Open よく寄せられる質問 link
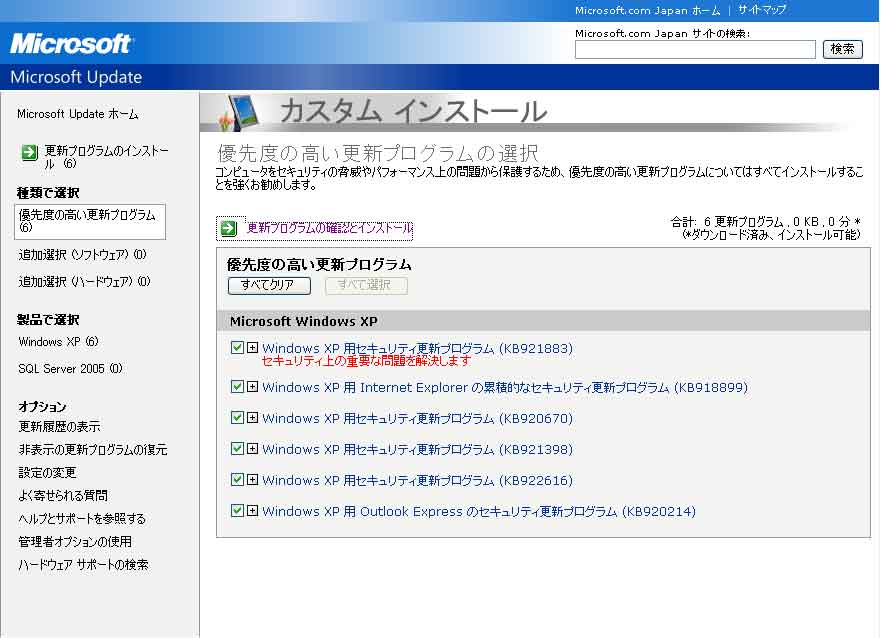881x638 pixels. click(63, 495)
